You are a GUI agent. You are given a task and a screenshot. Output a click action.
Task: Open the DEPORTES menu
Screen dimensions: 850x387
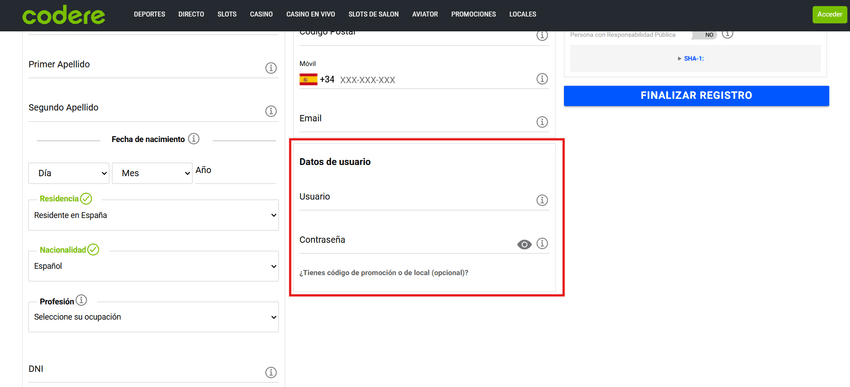click(x=150, y=15)
